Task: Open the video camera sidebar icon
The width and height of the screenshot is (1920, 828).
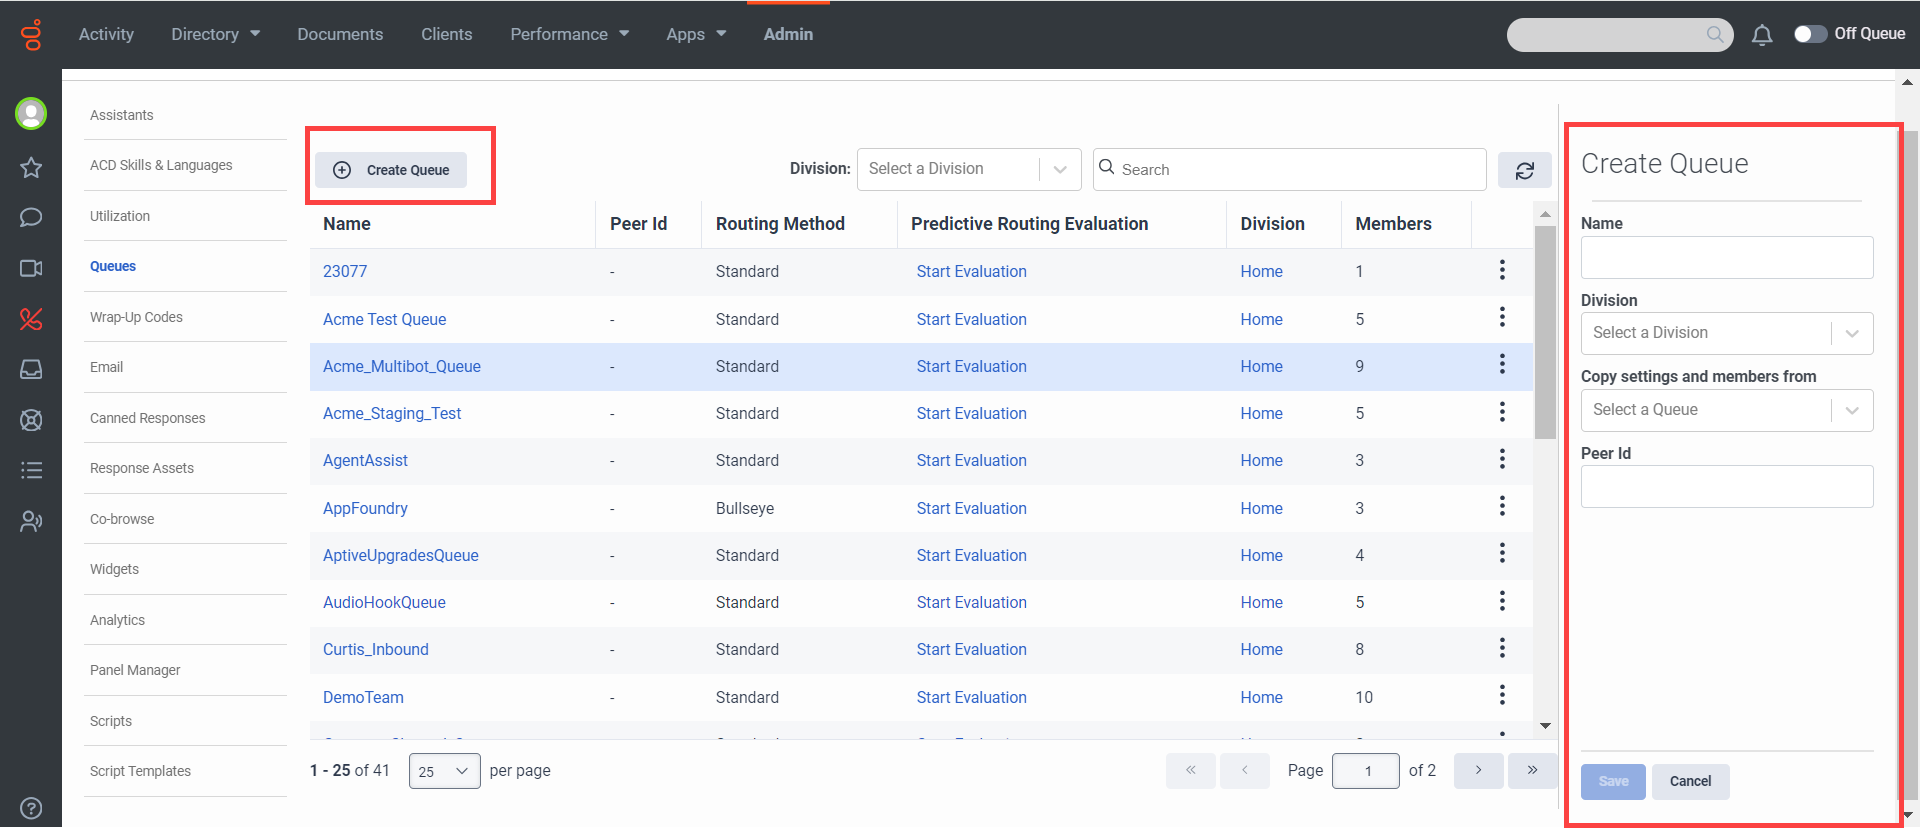Action: coord(31,268)
